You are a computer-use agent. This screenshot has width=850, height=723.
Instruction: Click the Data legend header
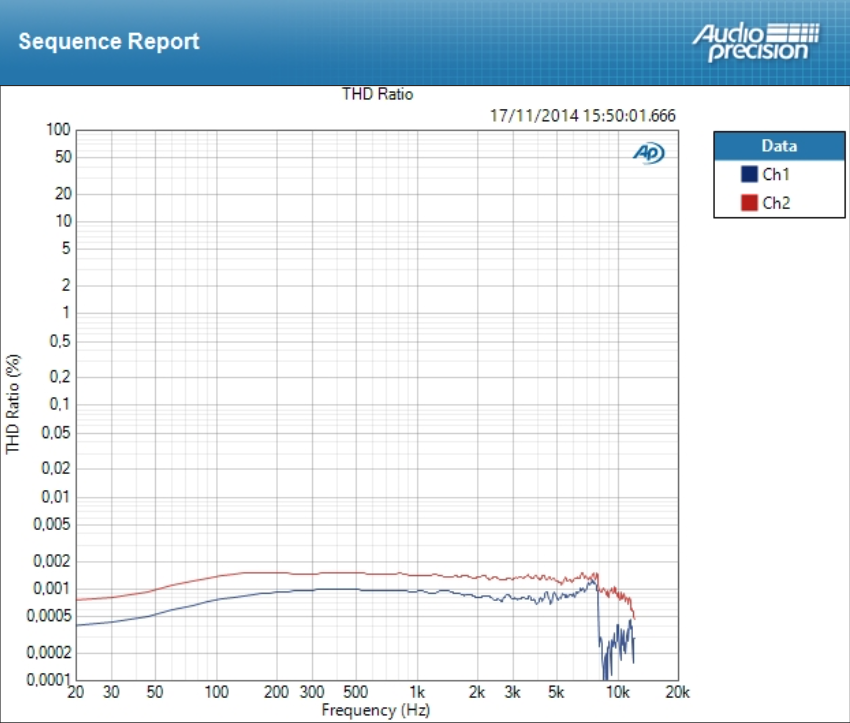point(779,146)
